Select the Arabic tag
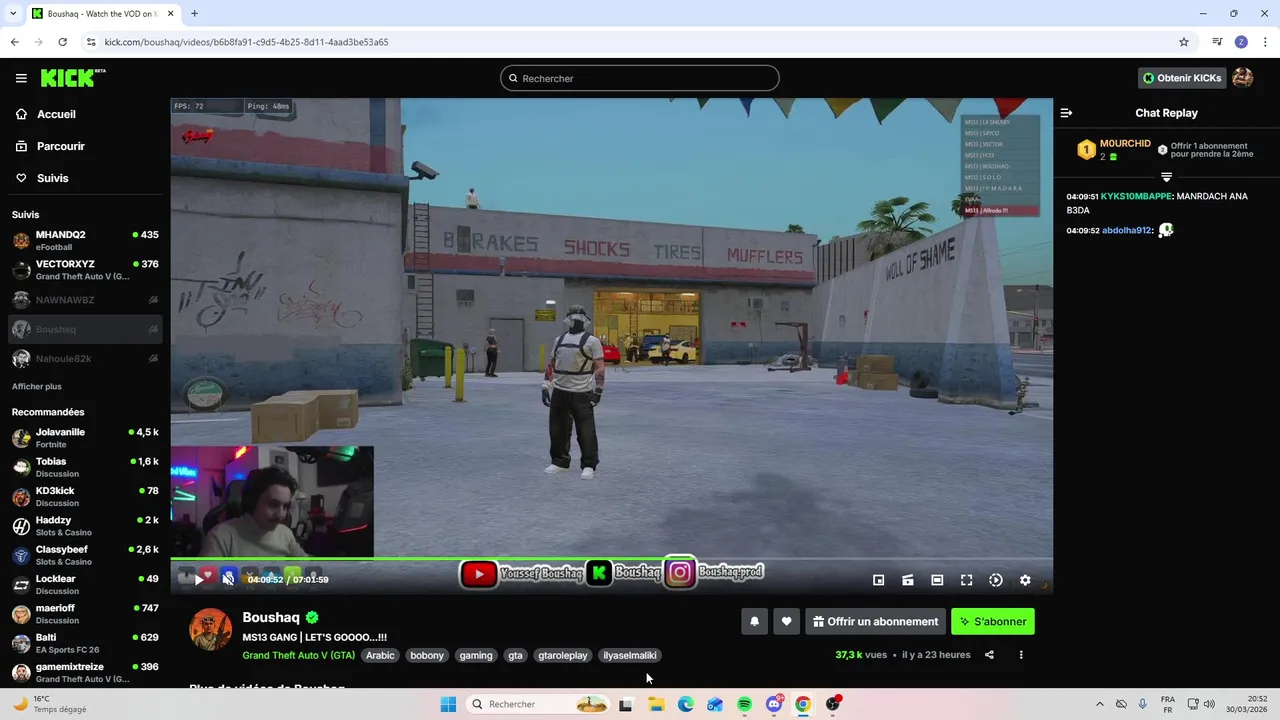This screenshot has height=720, width=1280. point(380,656)
